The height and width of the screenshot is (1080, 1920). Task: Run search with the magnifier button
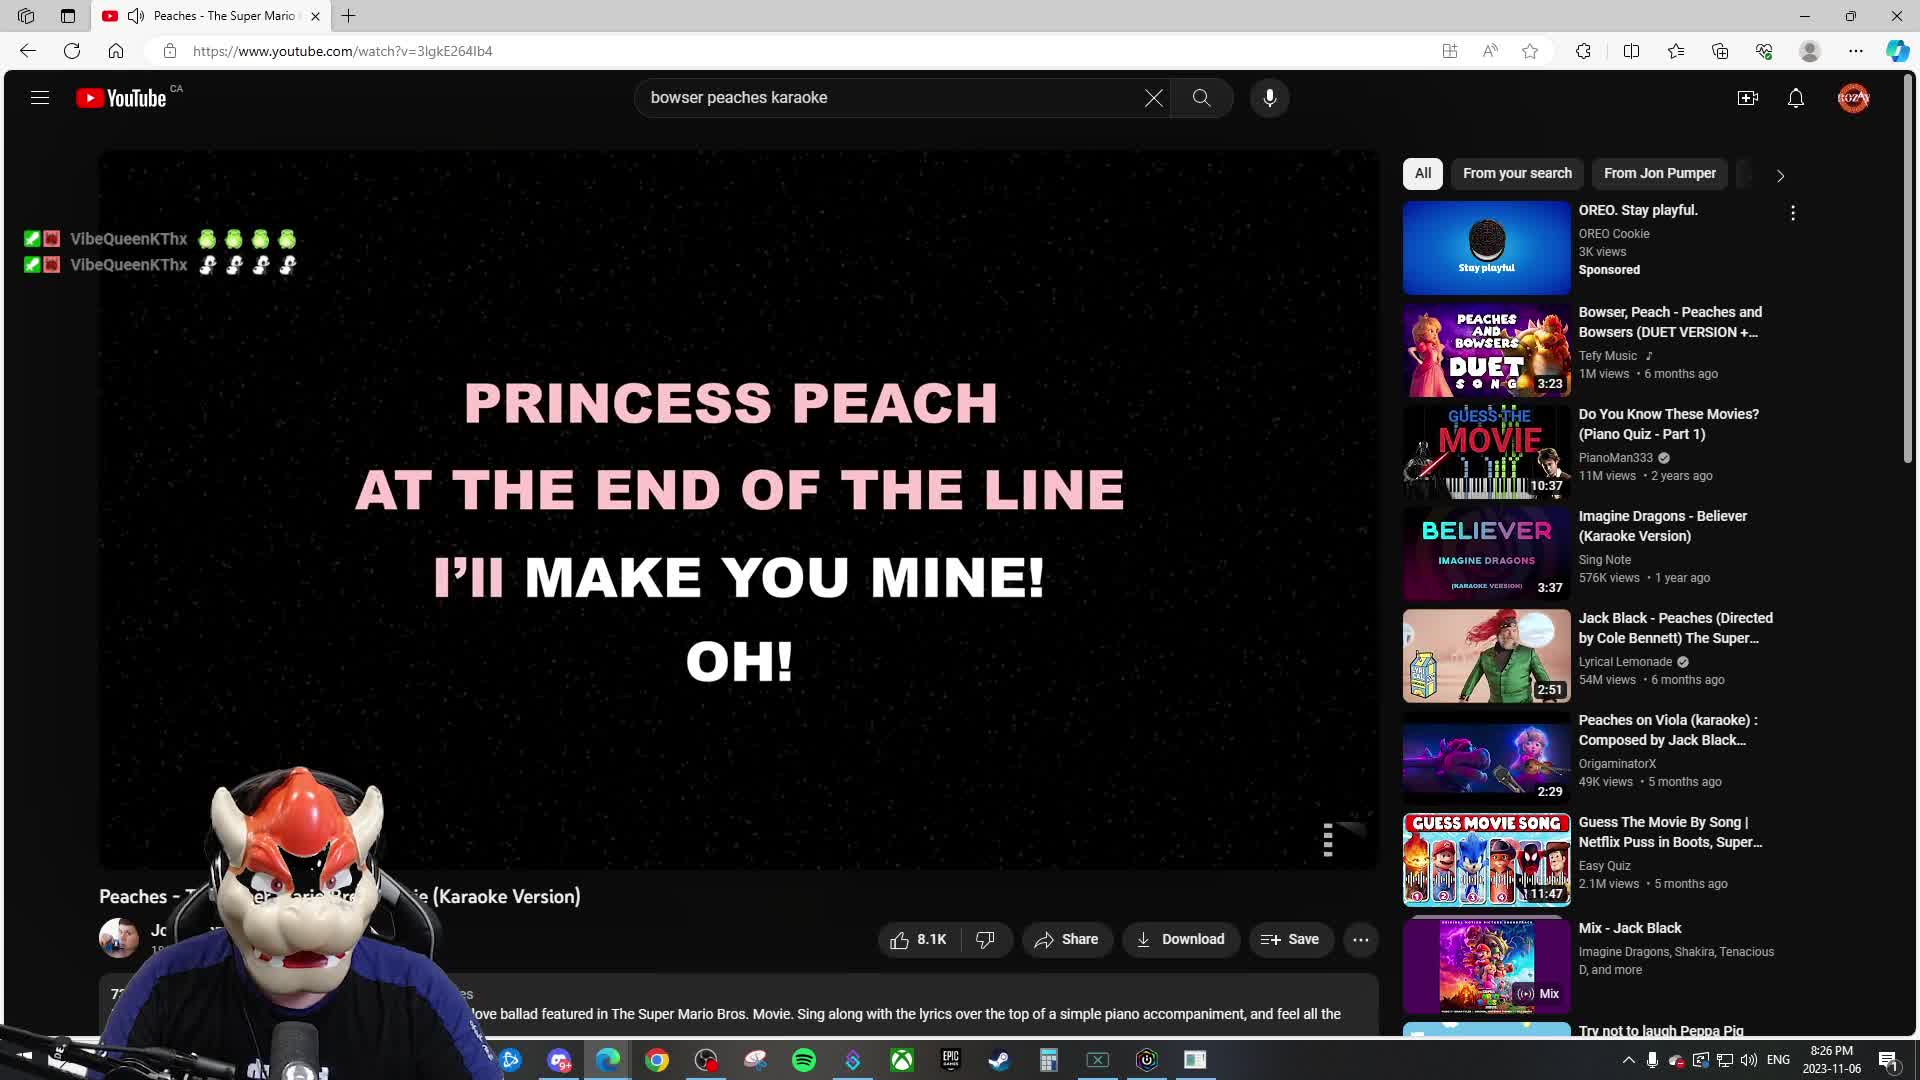(x=1201, y=98)
